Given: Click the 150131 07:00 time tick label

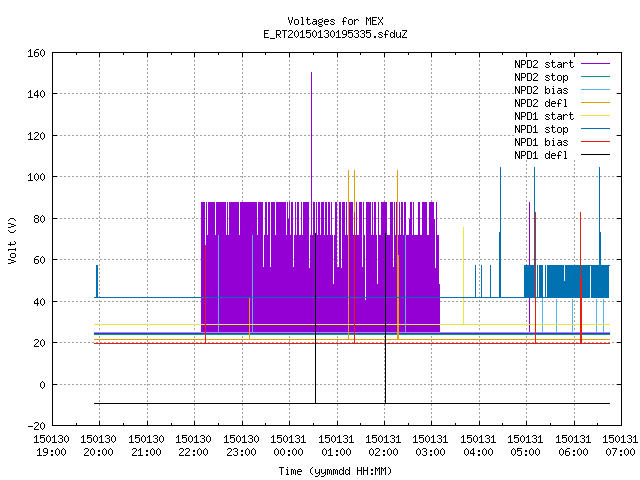Looking at the screenshot, I should [x=620, y=446].
